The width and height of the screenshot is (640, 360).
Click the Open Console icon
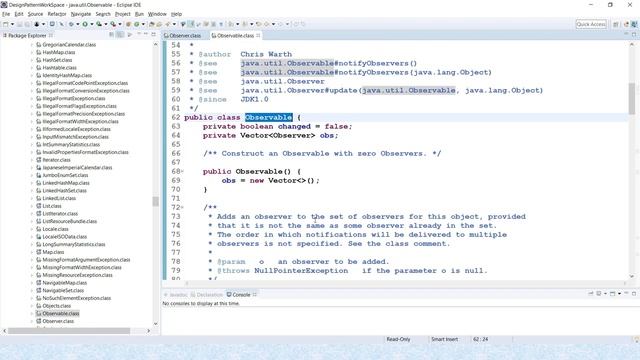(x=612, y=293)
